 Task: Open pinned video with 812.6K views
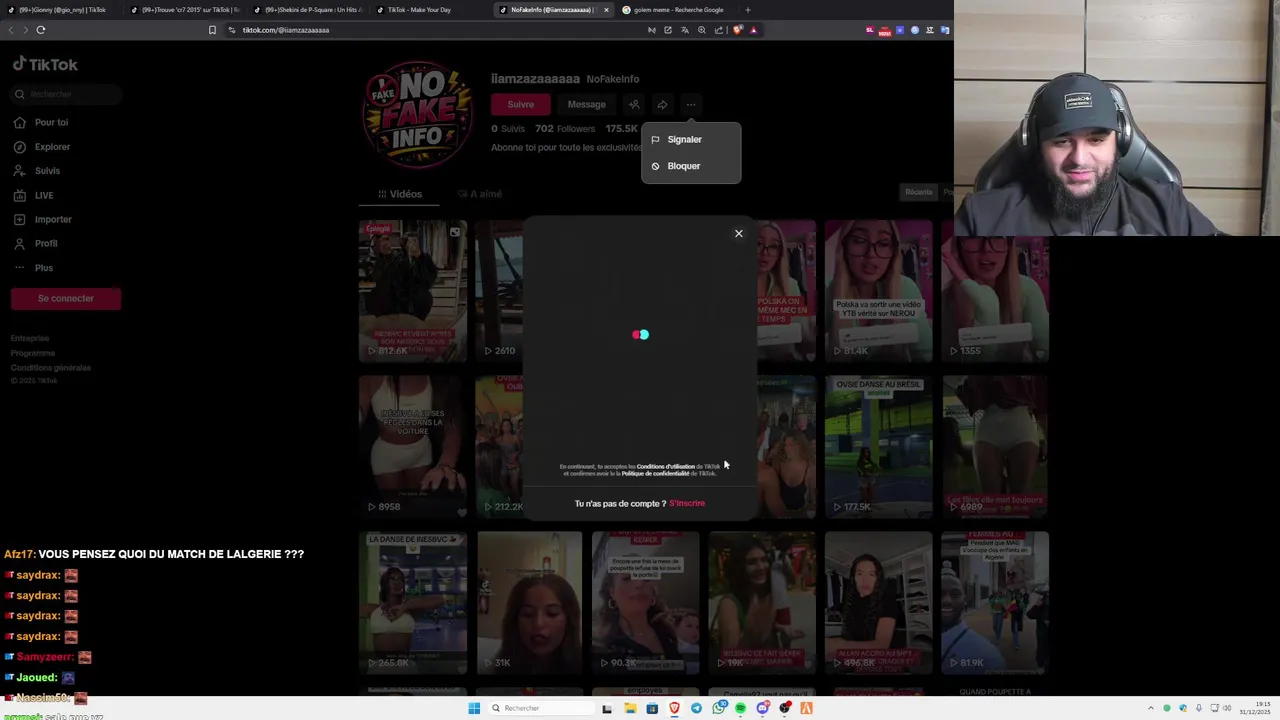pyautogui.click(x=413, y=290)
